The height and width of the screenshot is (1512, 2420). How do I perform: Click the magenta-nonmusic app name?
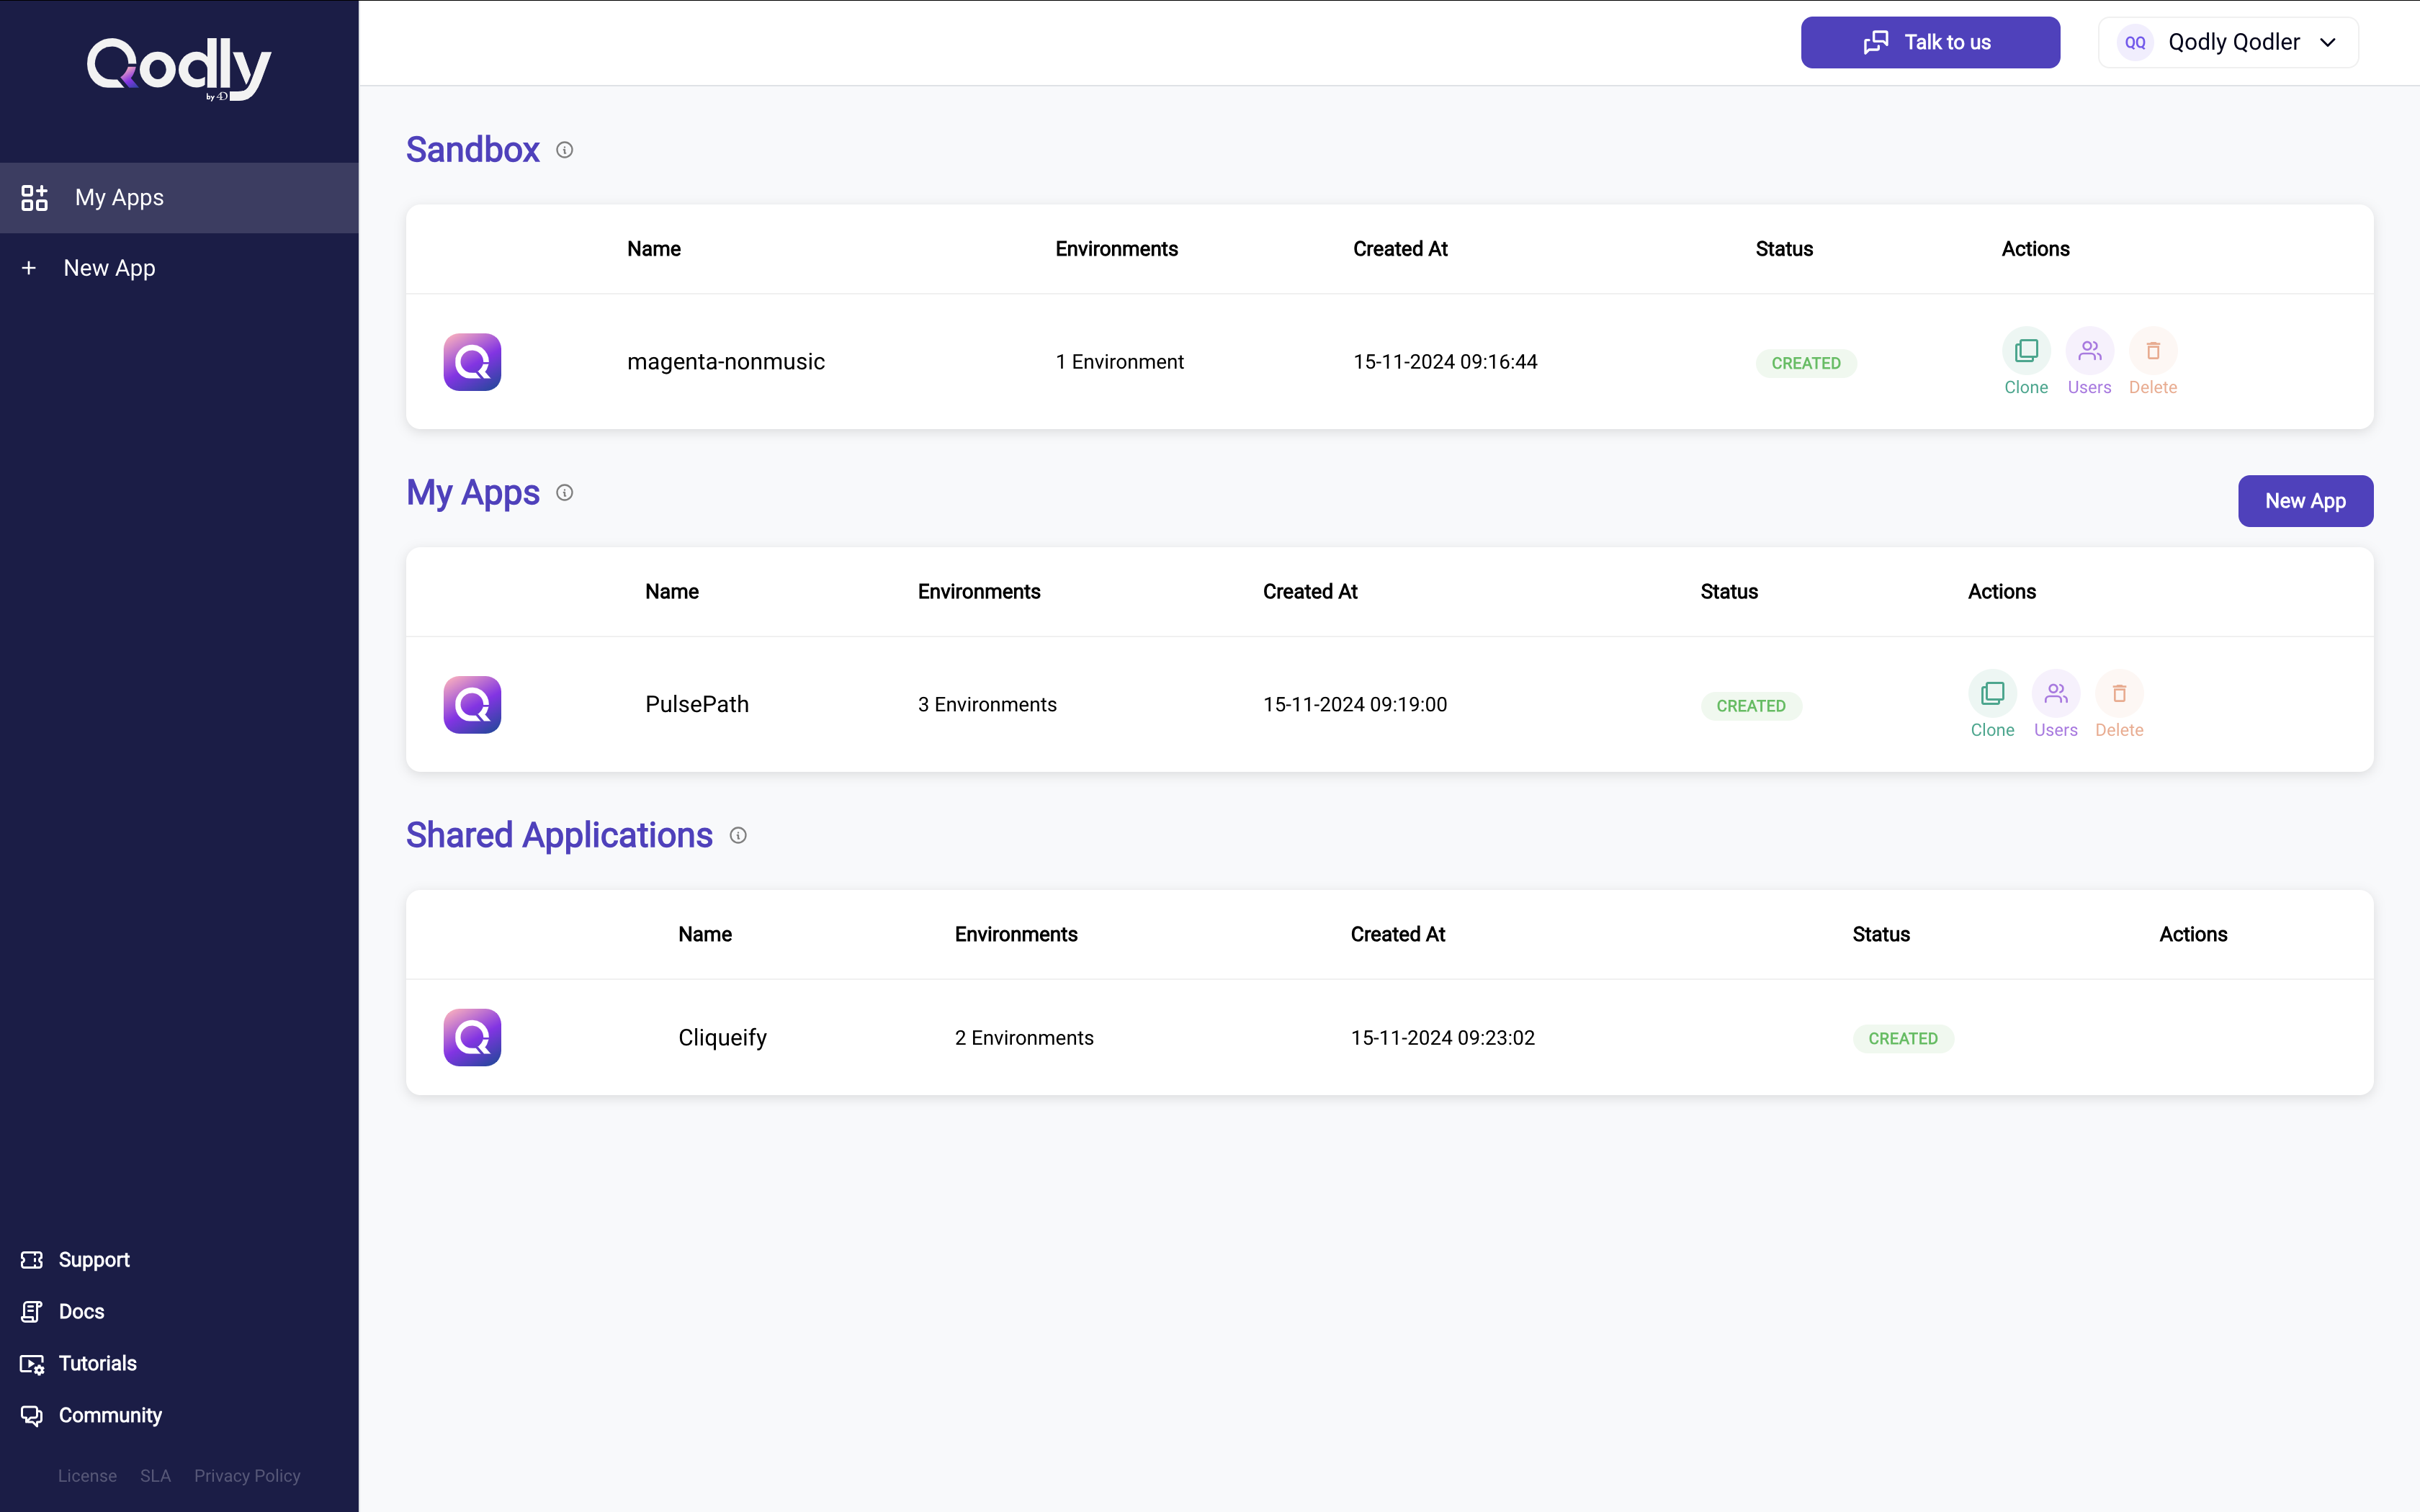726,362
